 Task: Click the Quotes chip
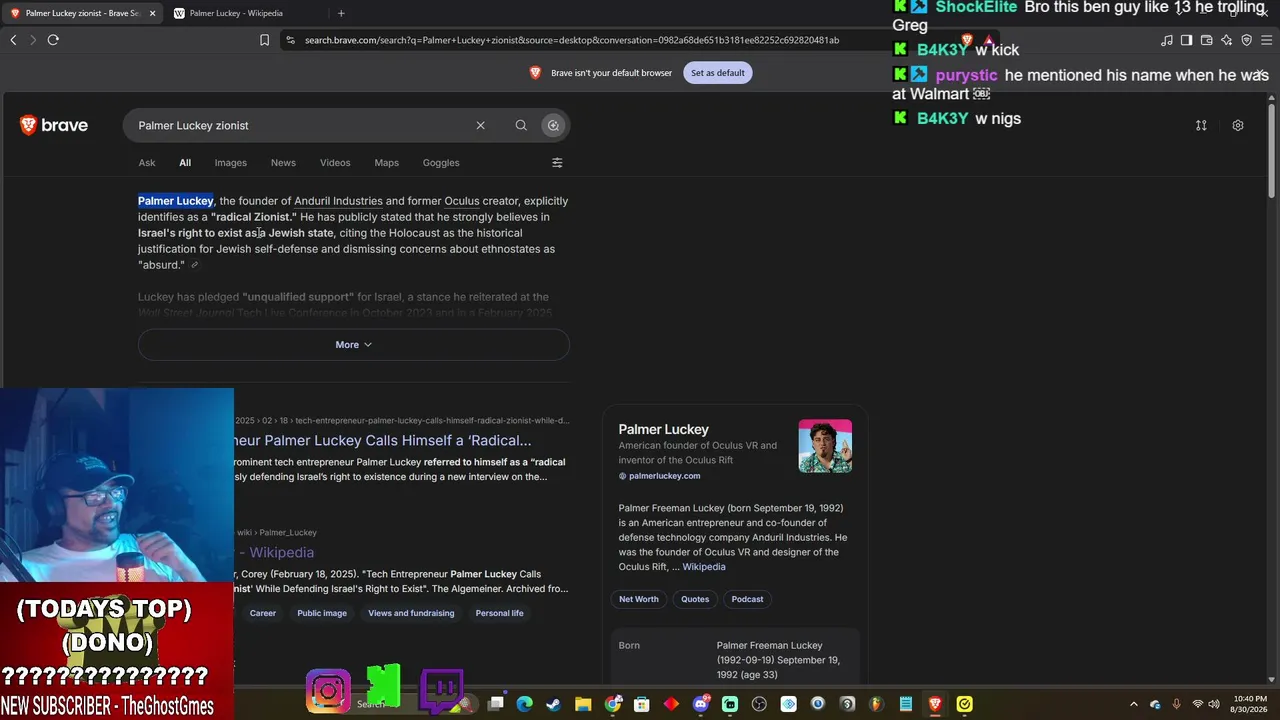tap(695, 599)
